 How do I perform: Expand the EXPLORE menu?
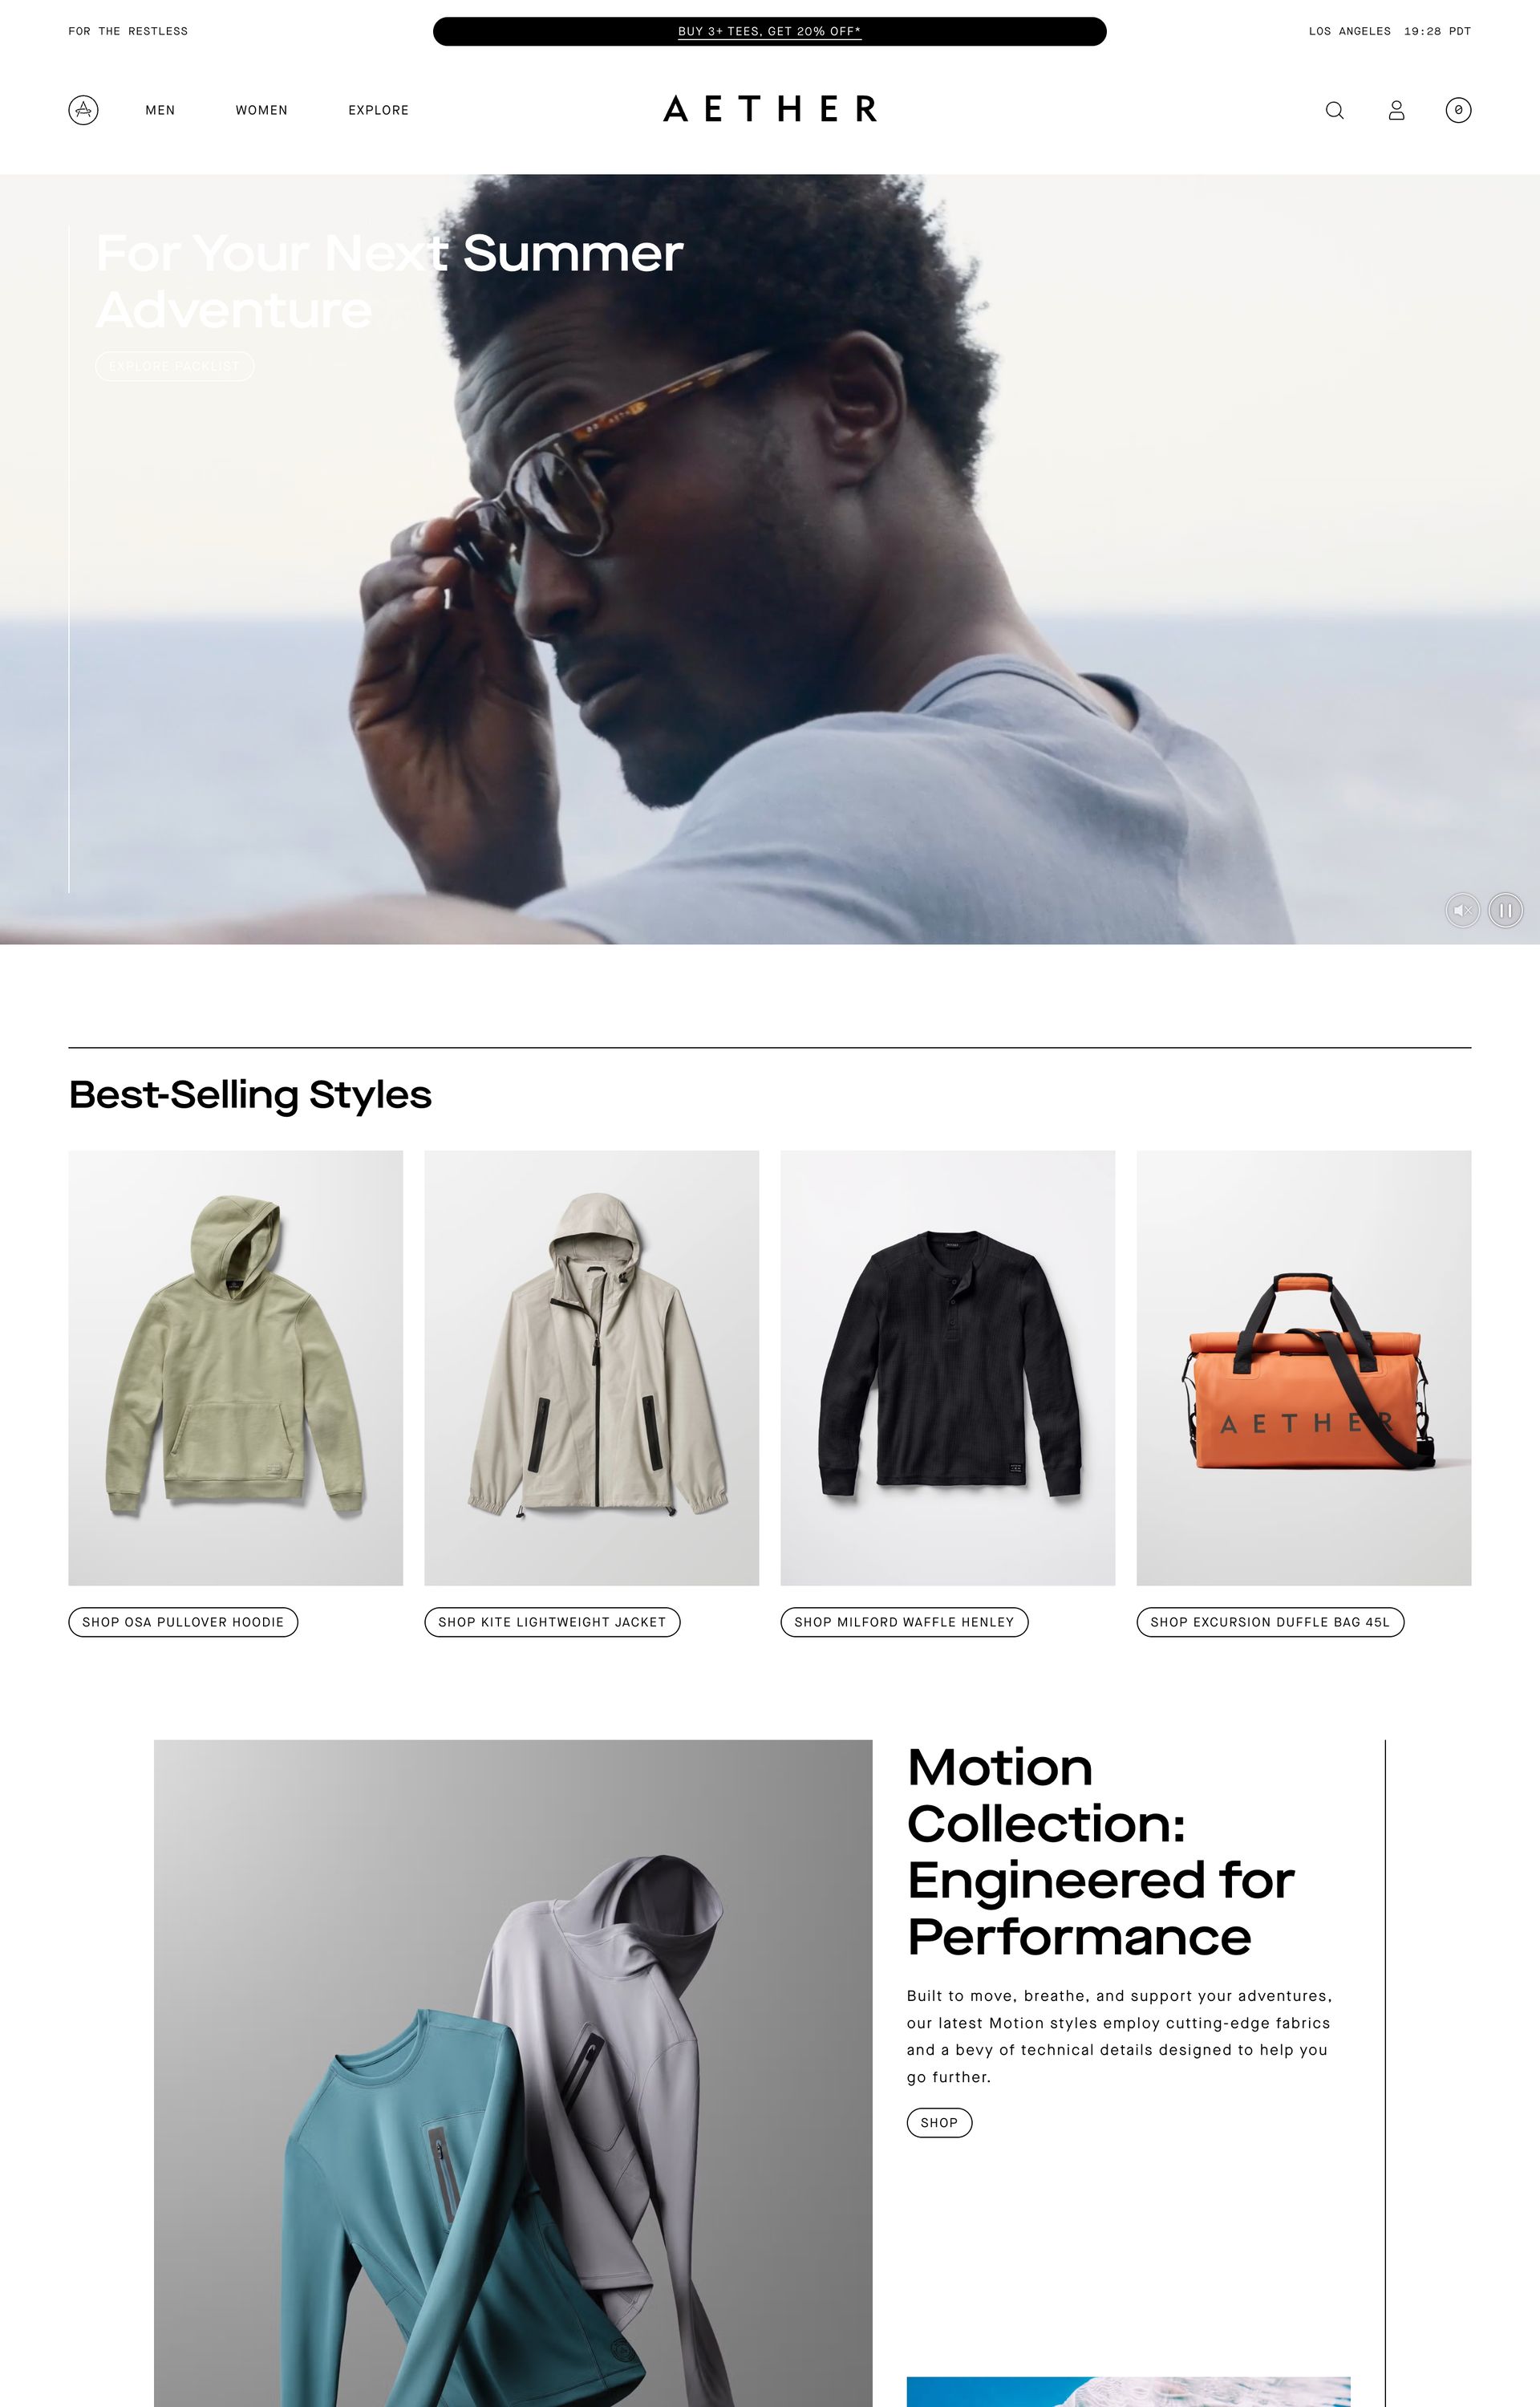[x=378, y=110]
